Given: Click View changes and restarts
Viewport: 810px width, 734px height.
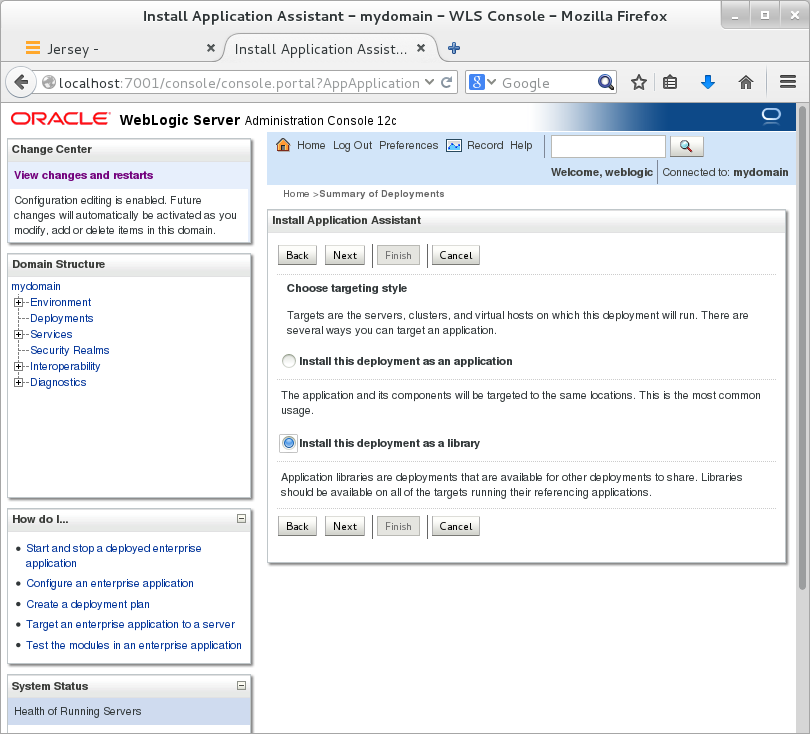Looking at the screenshot, I should [x=83, y=175].
